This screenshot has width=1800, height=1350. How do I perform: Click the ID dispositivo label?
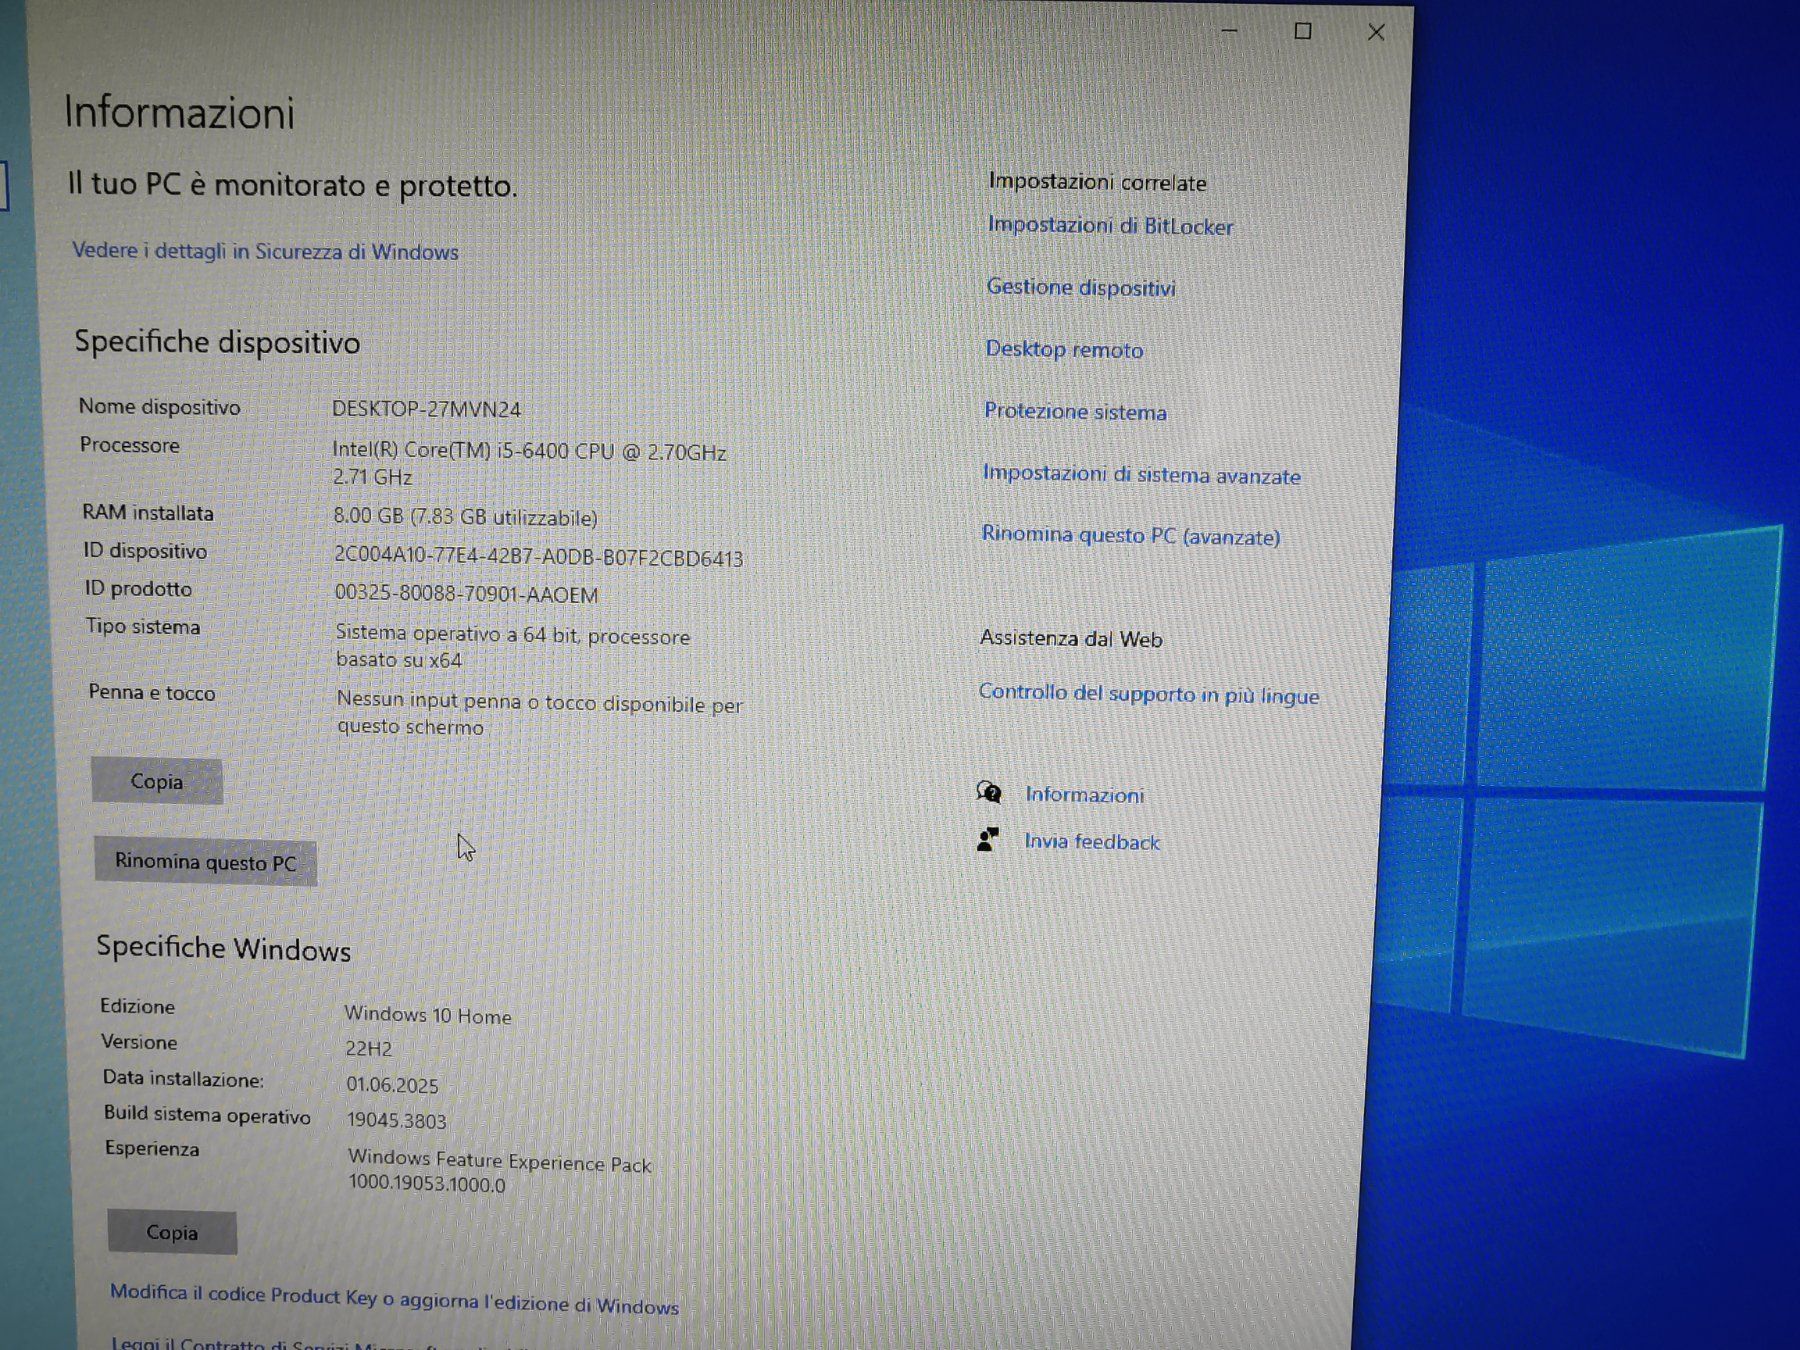[x=145, y=550]
